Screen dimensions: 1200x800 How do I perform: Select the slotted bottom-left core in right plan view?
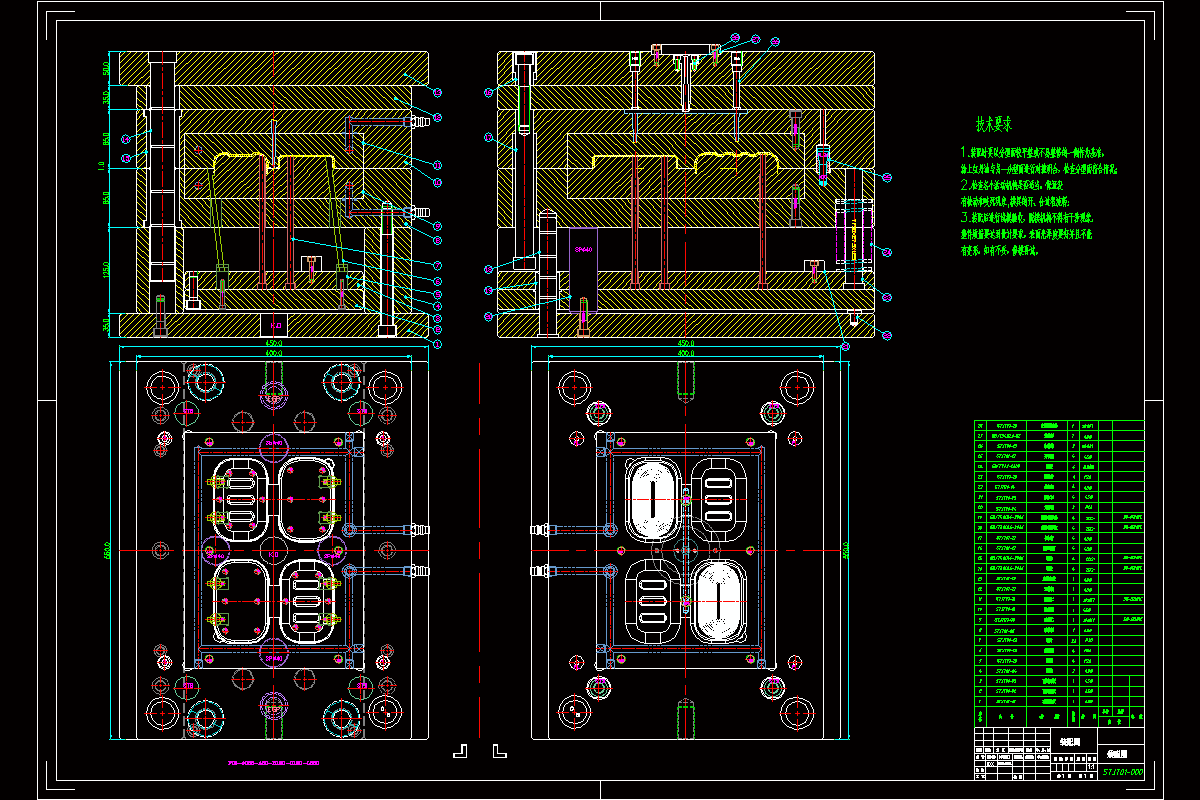[x=651, y=602]
